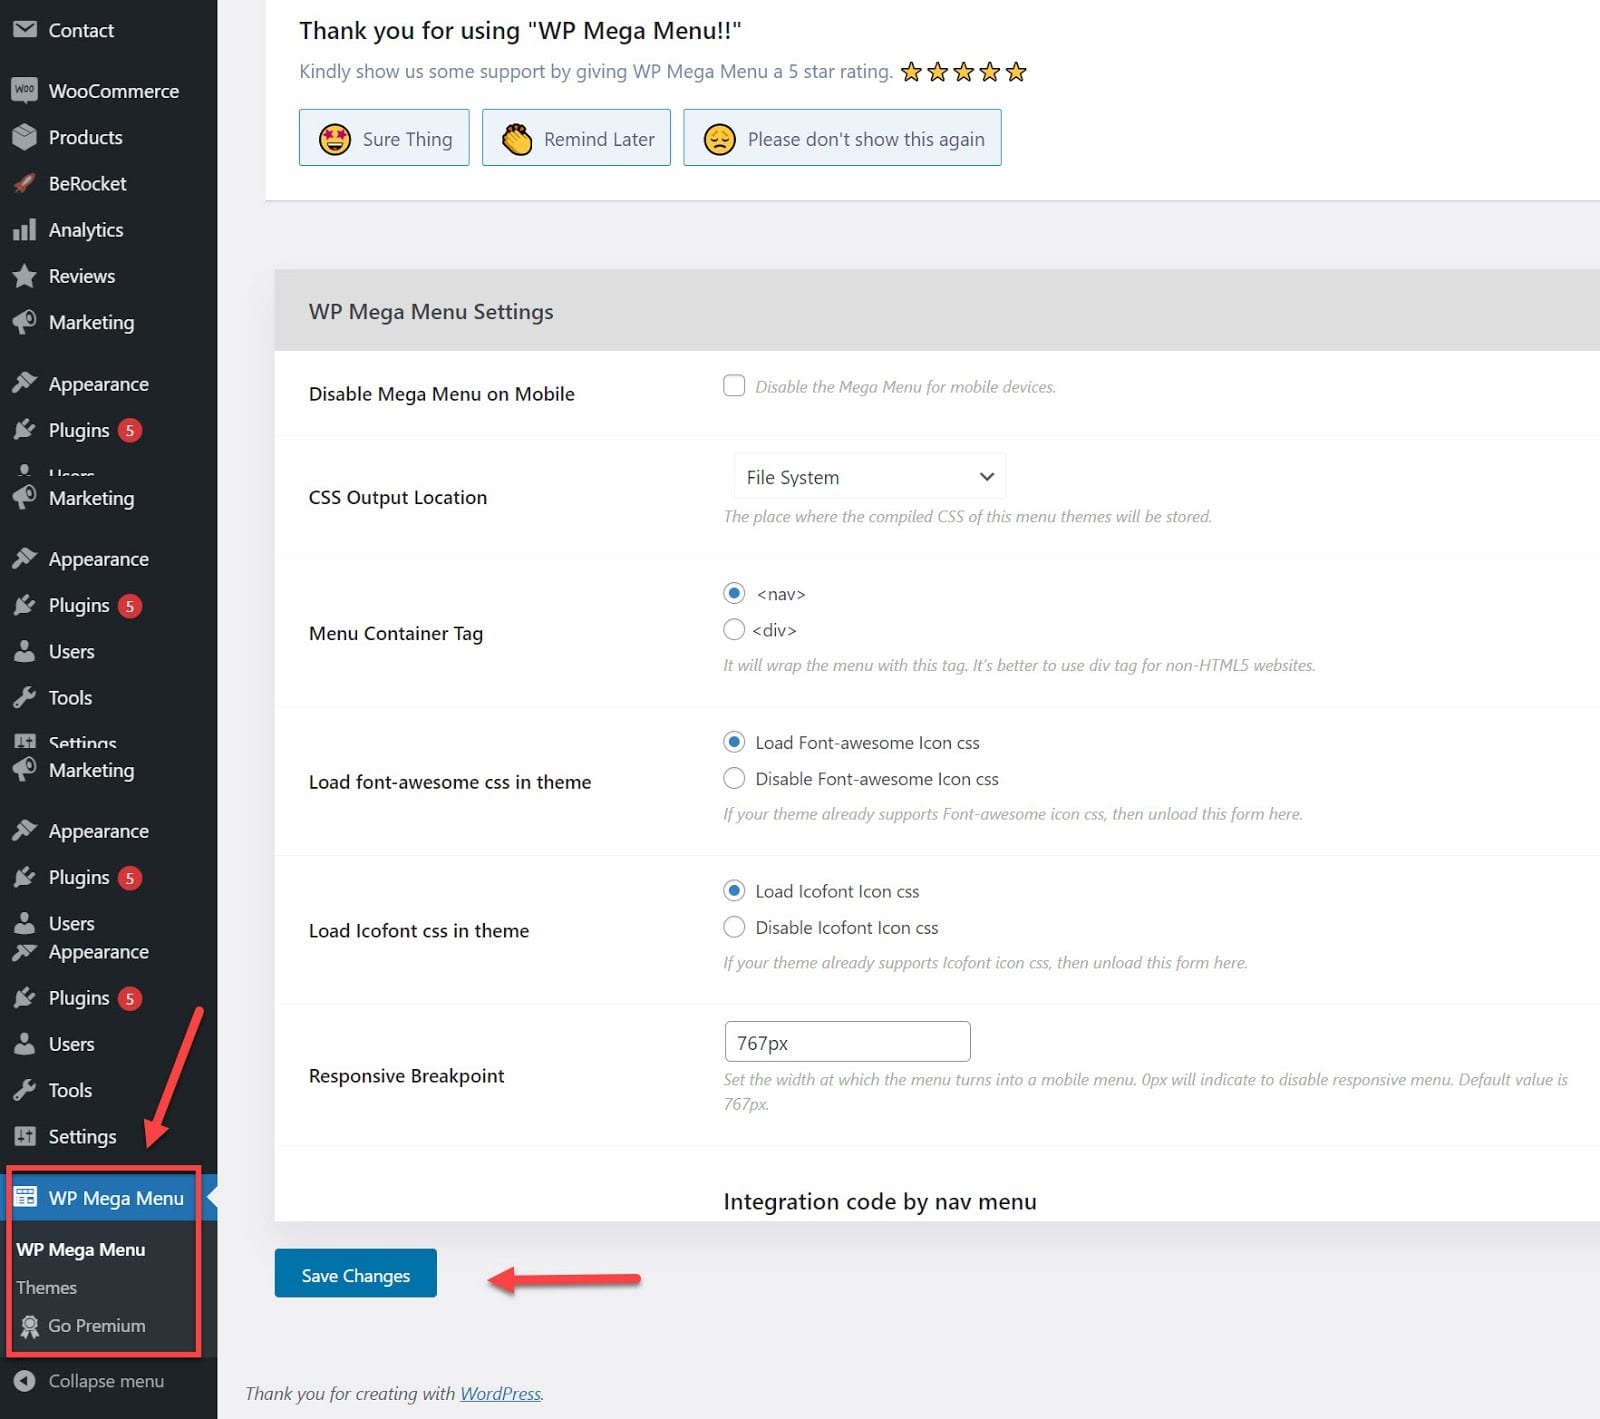
Task: Choose Load Icofont Icon css radio
Action: (x=734, y=890)
